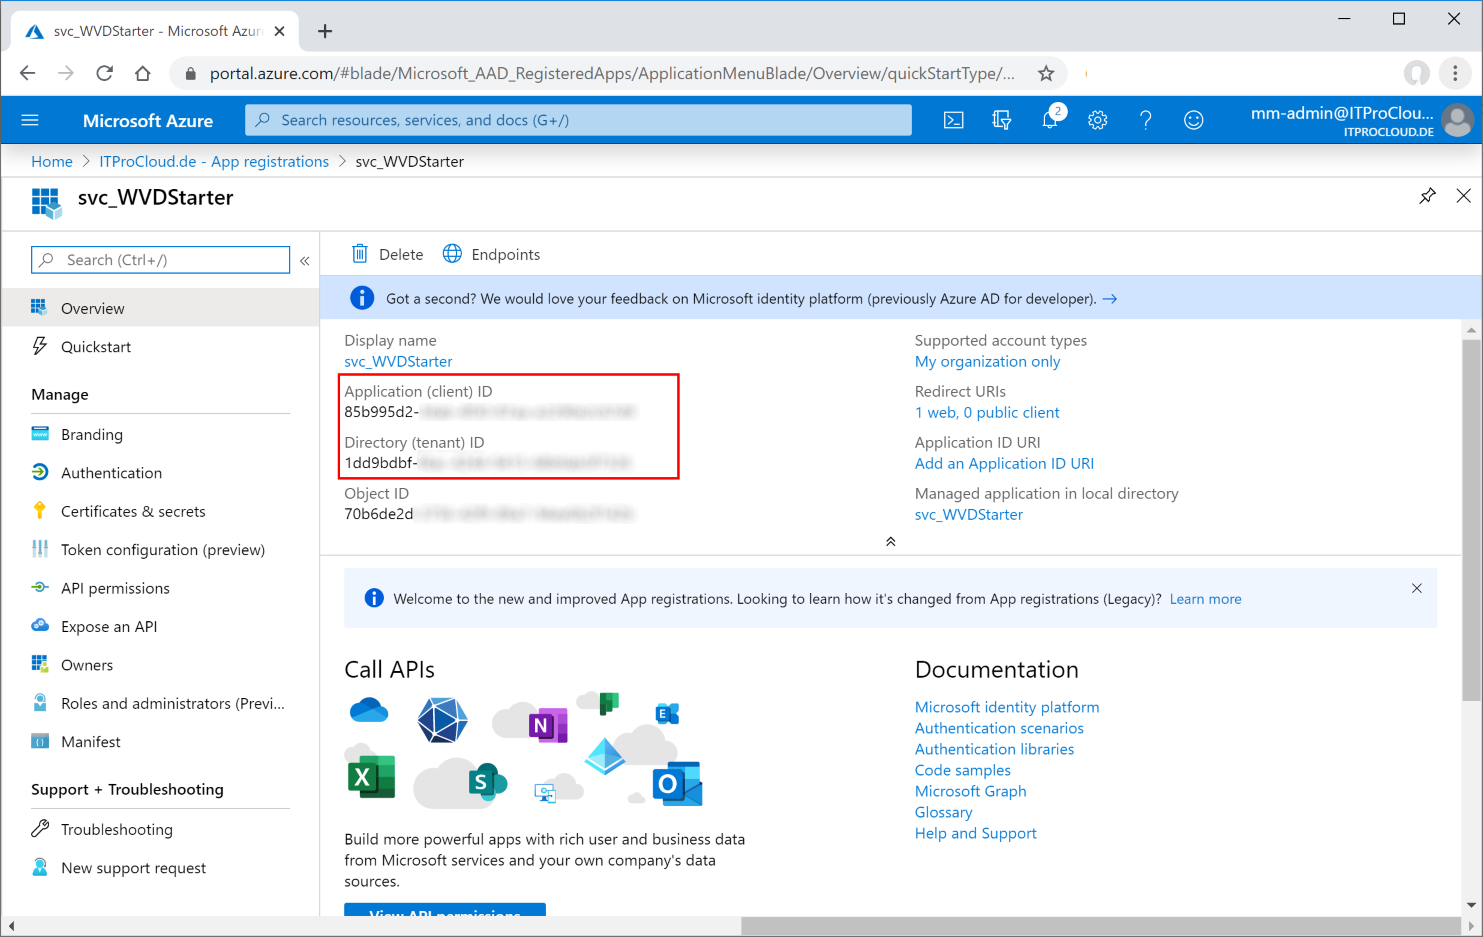Collapse the essentials section chevron

(890, 542)
